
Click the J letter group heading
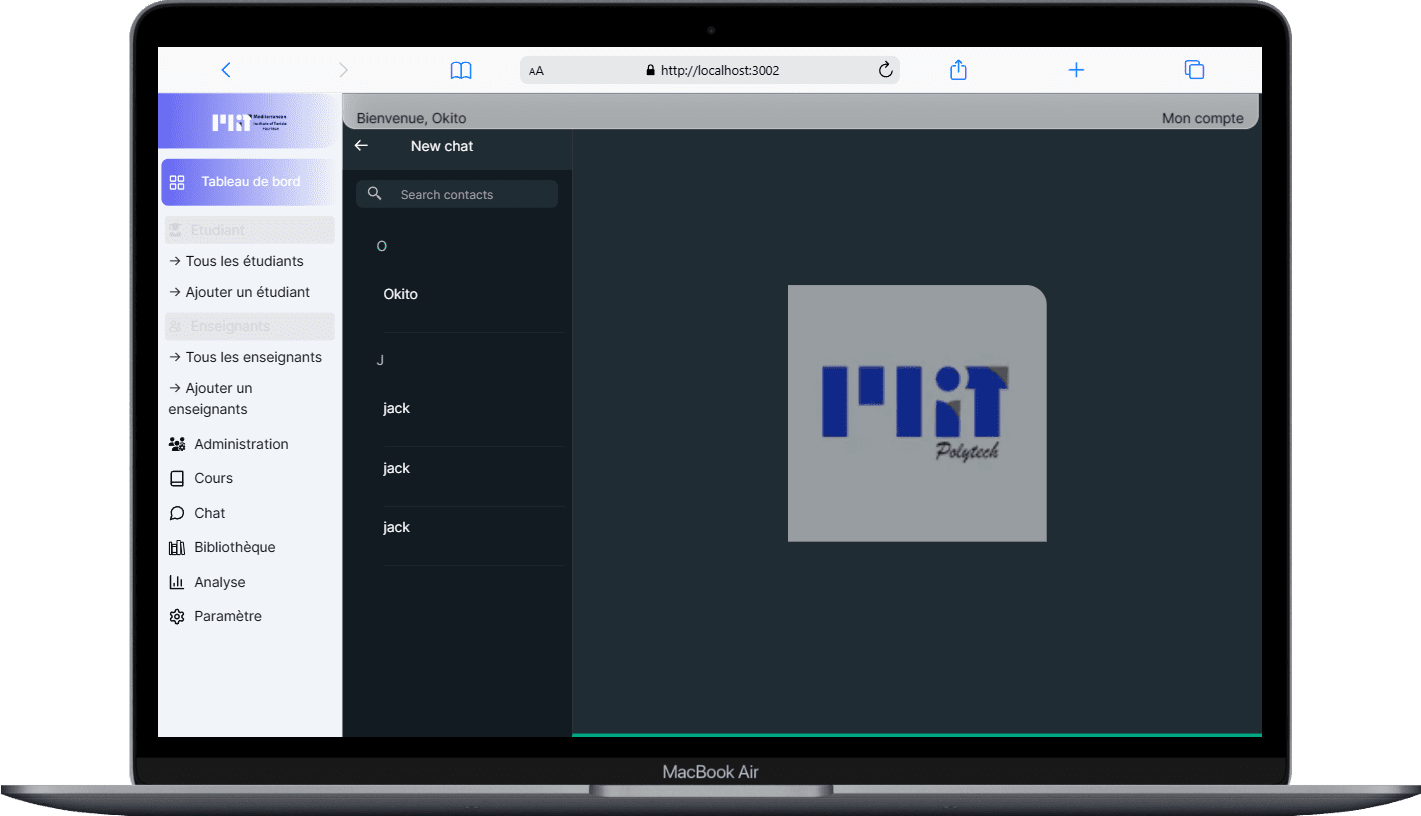pyautogui.click(x=380, y=360)
